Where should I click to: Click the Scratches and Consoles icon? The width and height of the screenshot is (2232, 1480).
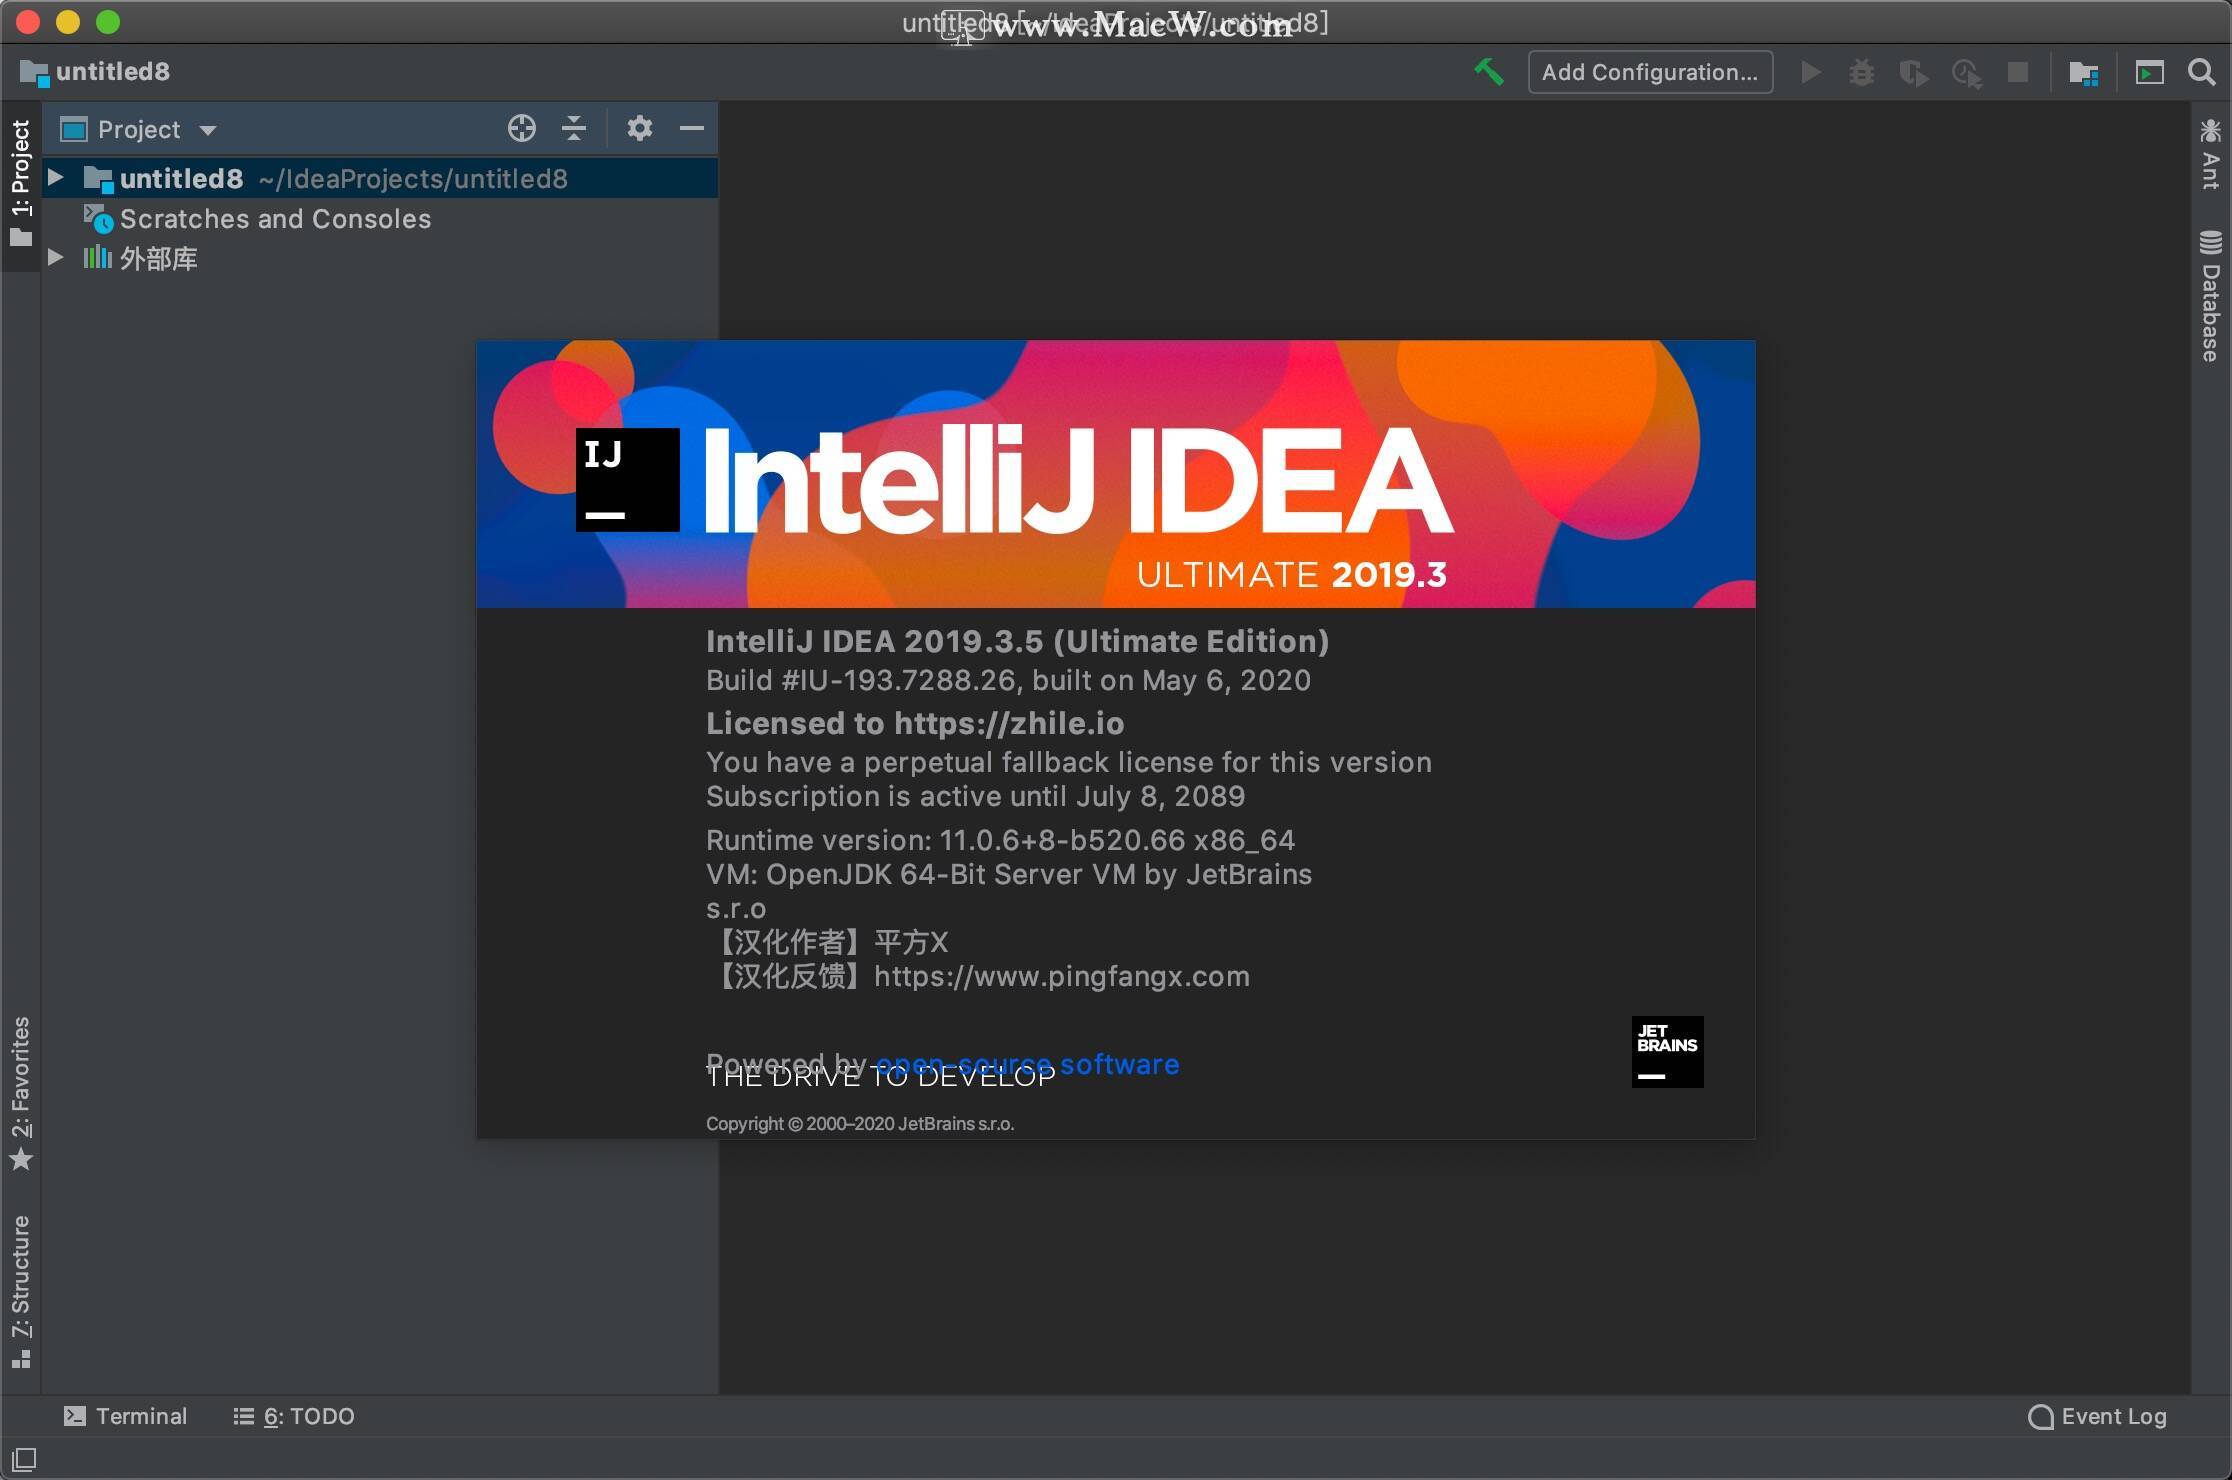click(x=97, y=218)
